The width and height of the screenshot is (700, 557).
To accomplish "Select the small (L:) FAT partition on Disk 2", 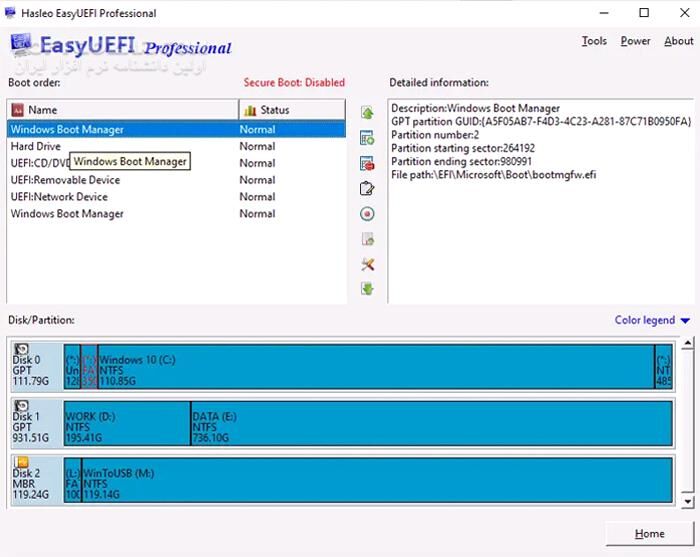I will pos(73,480).
